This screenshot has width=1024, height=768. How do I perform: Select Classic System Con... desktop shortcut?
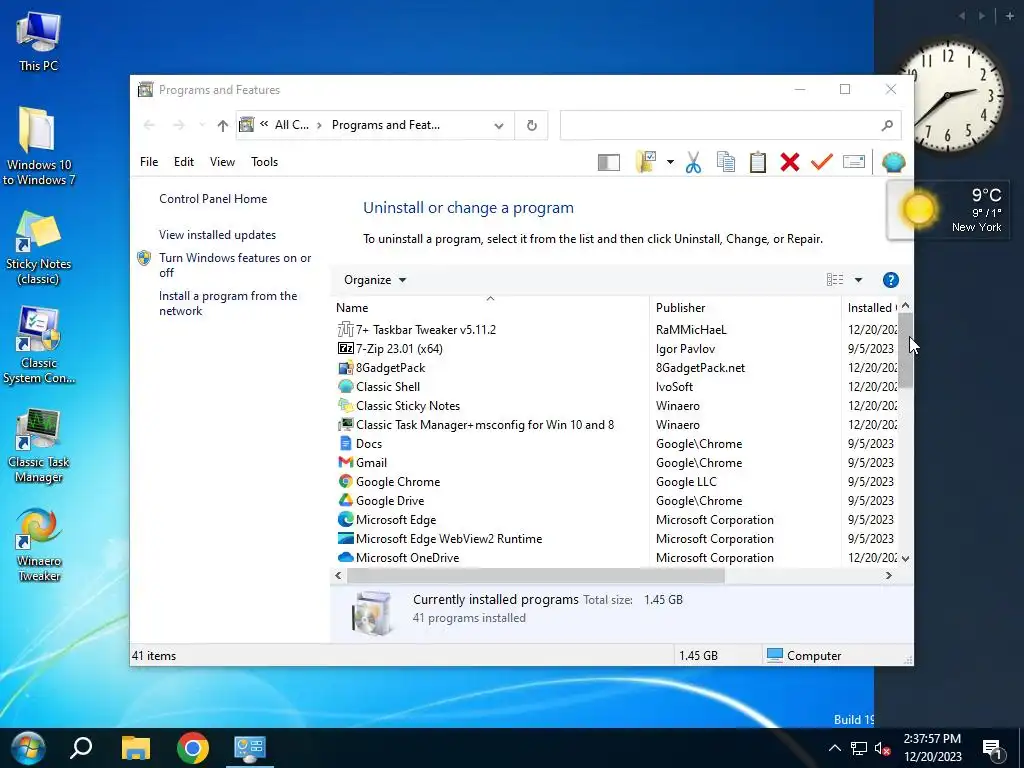coord(39,346)
